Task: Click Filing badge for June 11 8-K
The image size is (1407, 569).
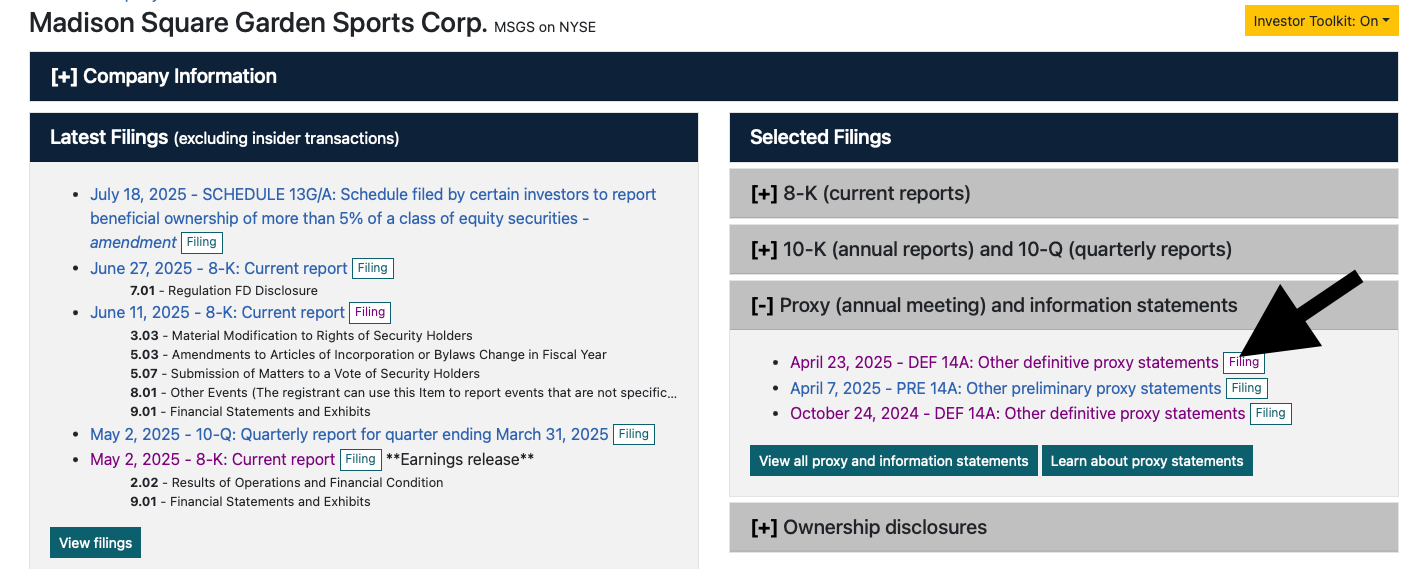Action: click(370, 312)
